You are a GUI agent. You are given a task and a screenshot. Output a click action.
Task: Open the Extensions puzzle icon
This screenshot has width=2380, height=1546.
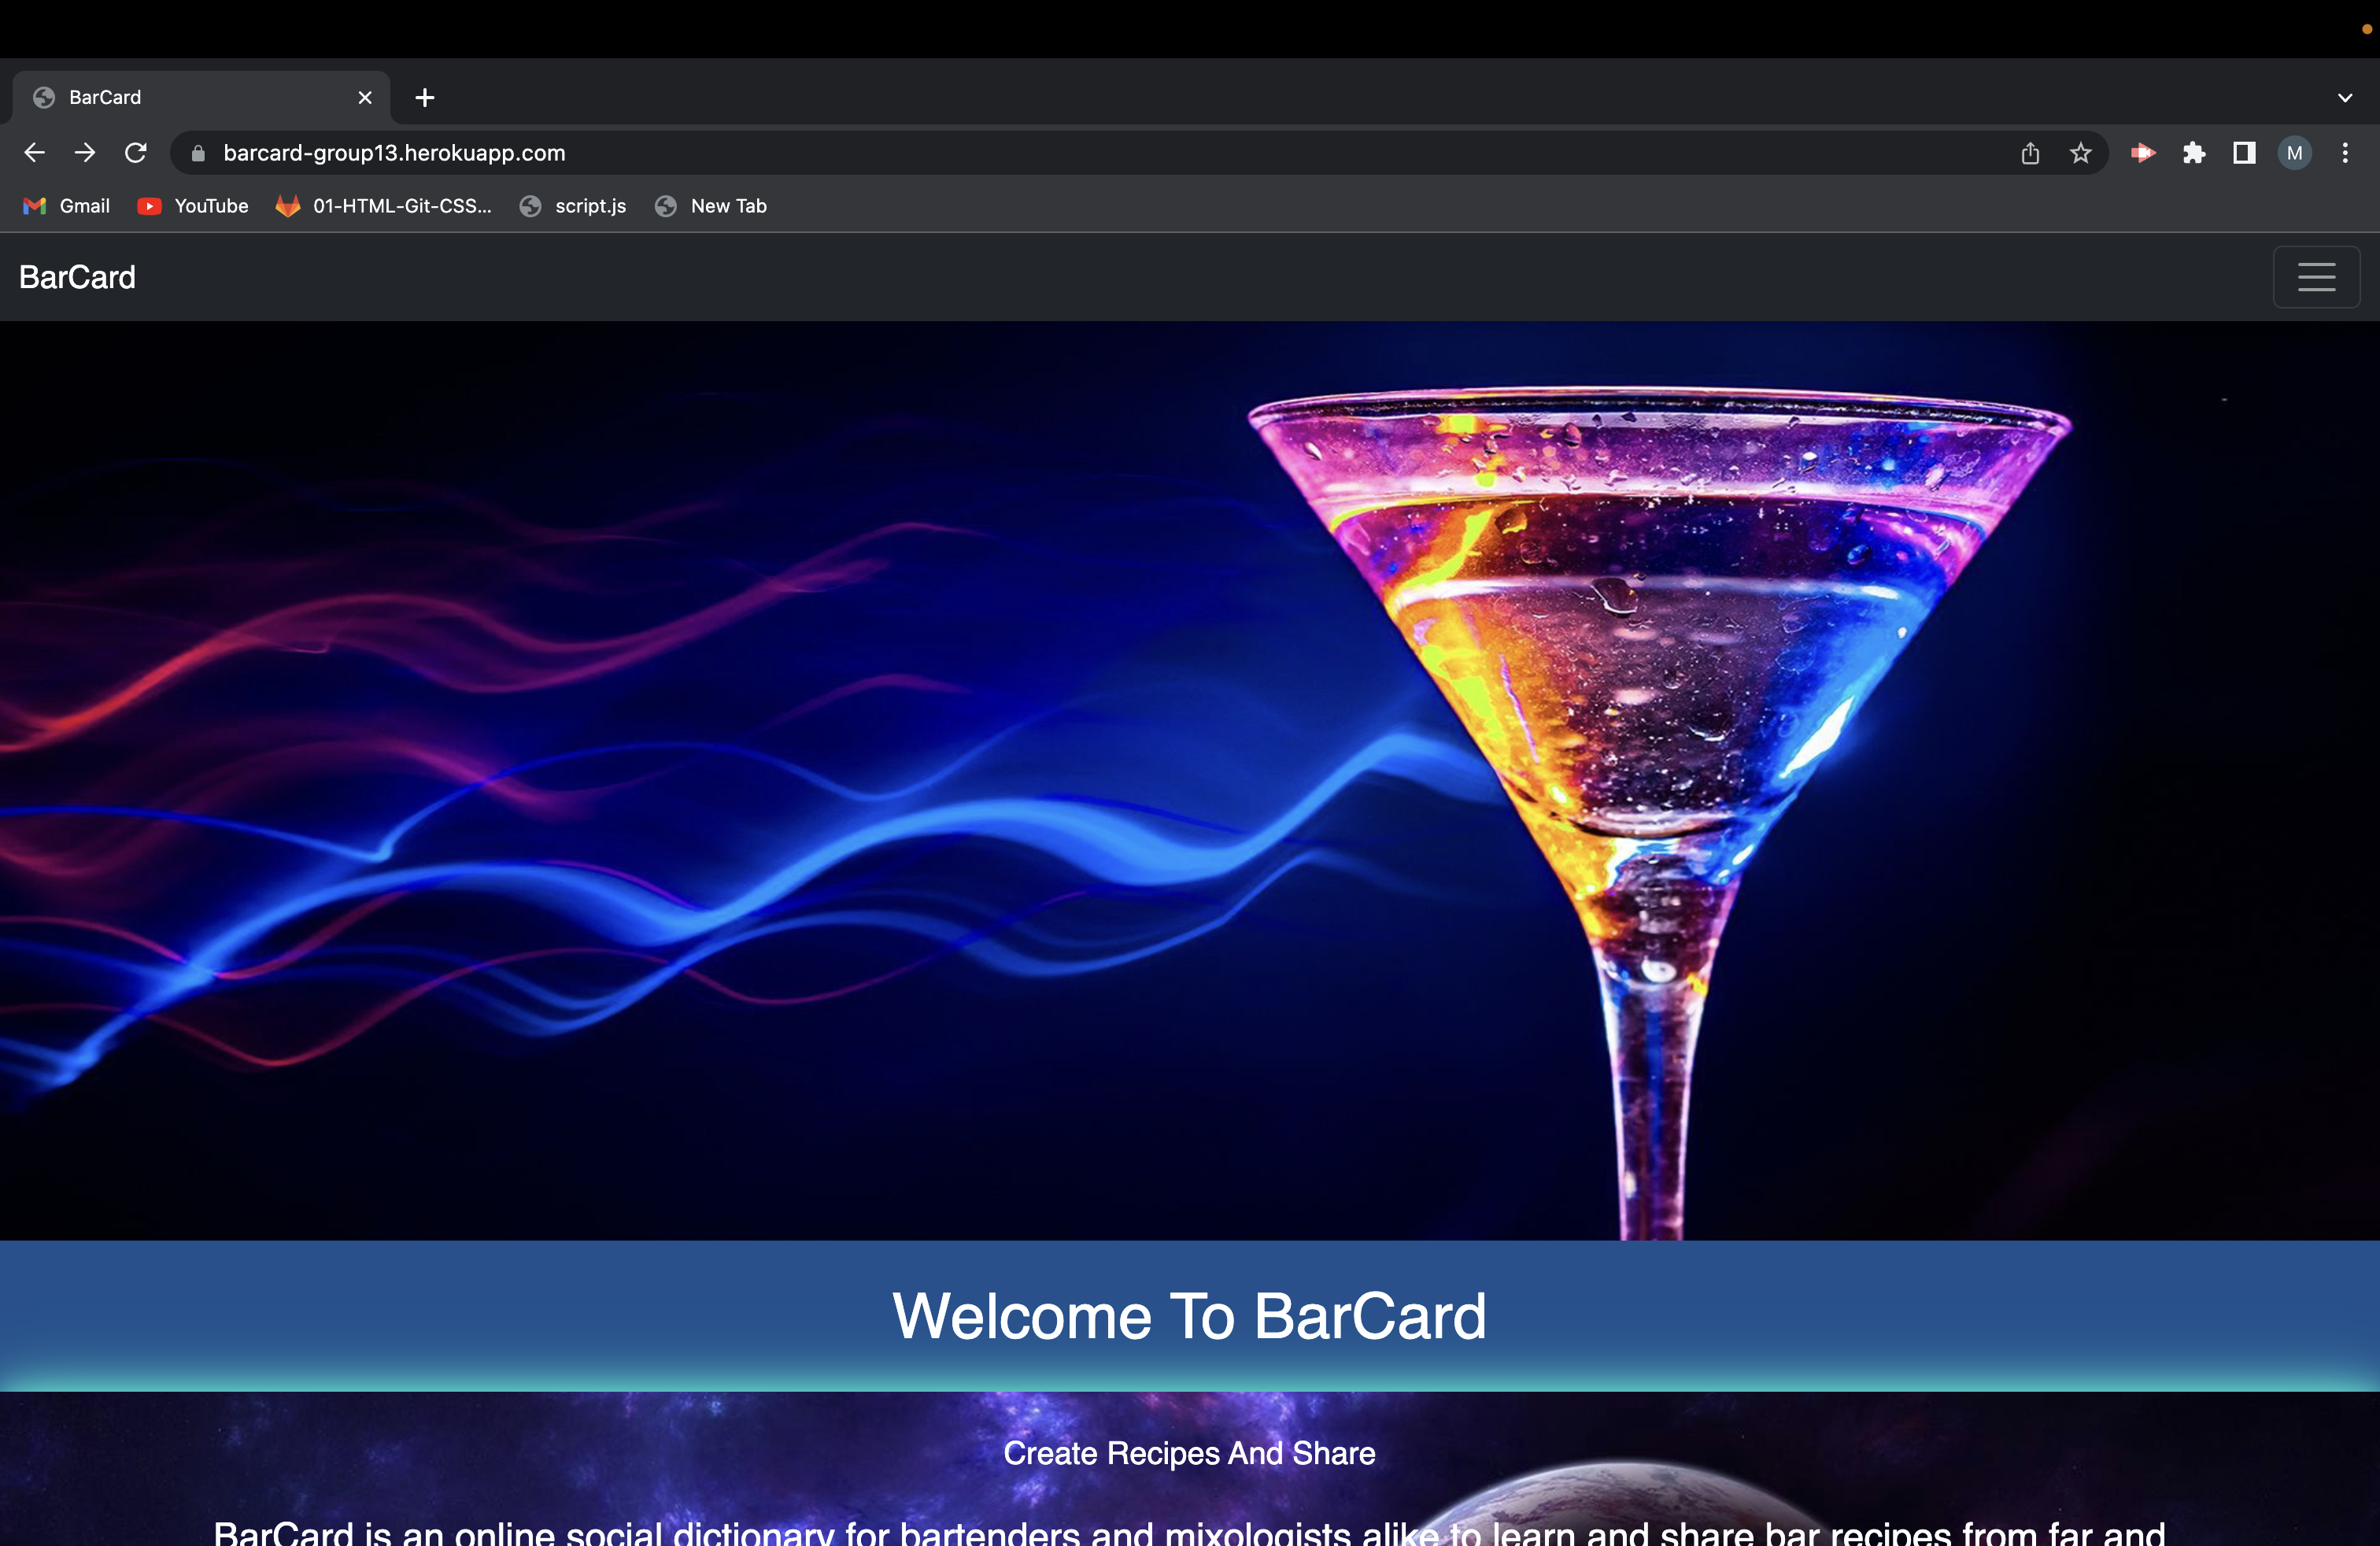click(2194, 153)
